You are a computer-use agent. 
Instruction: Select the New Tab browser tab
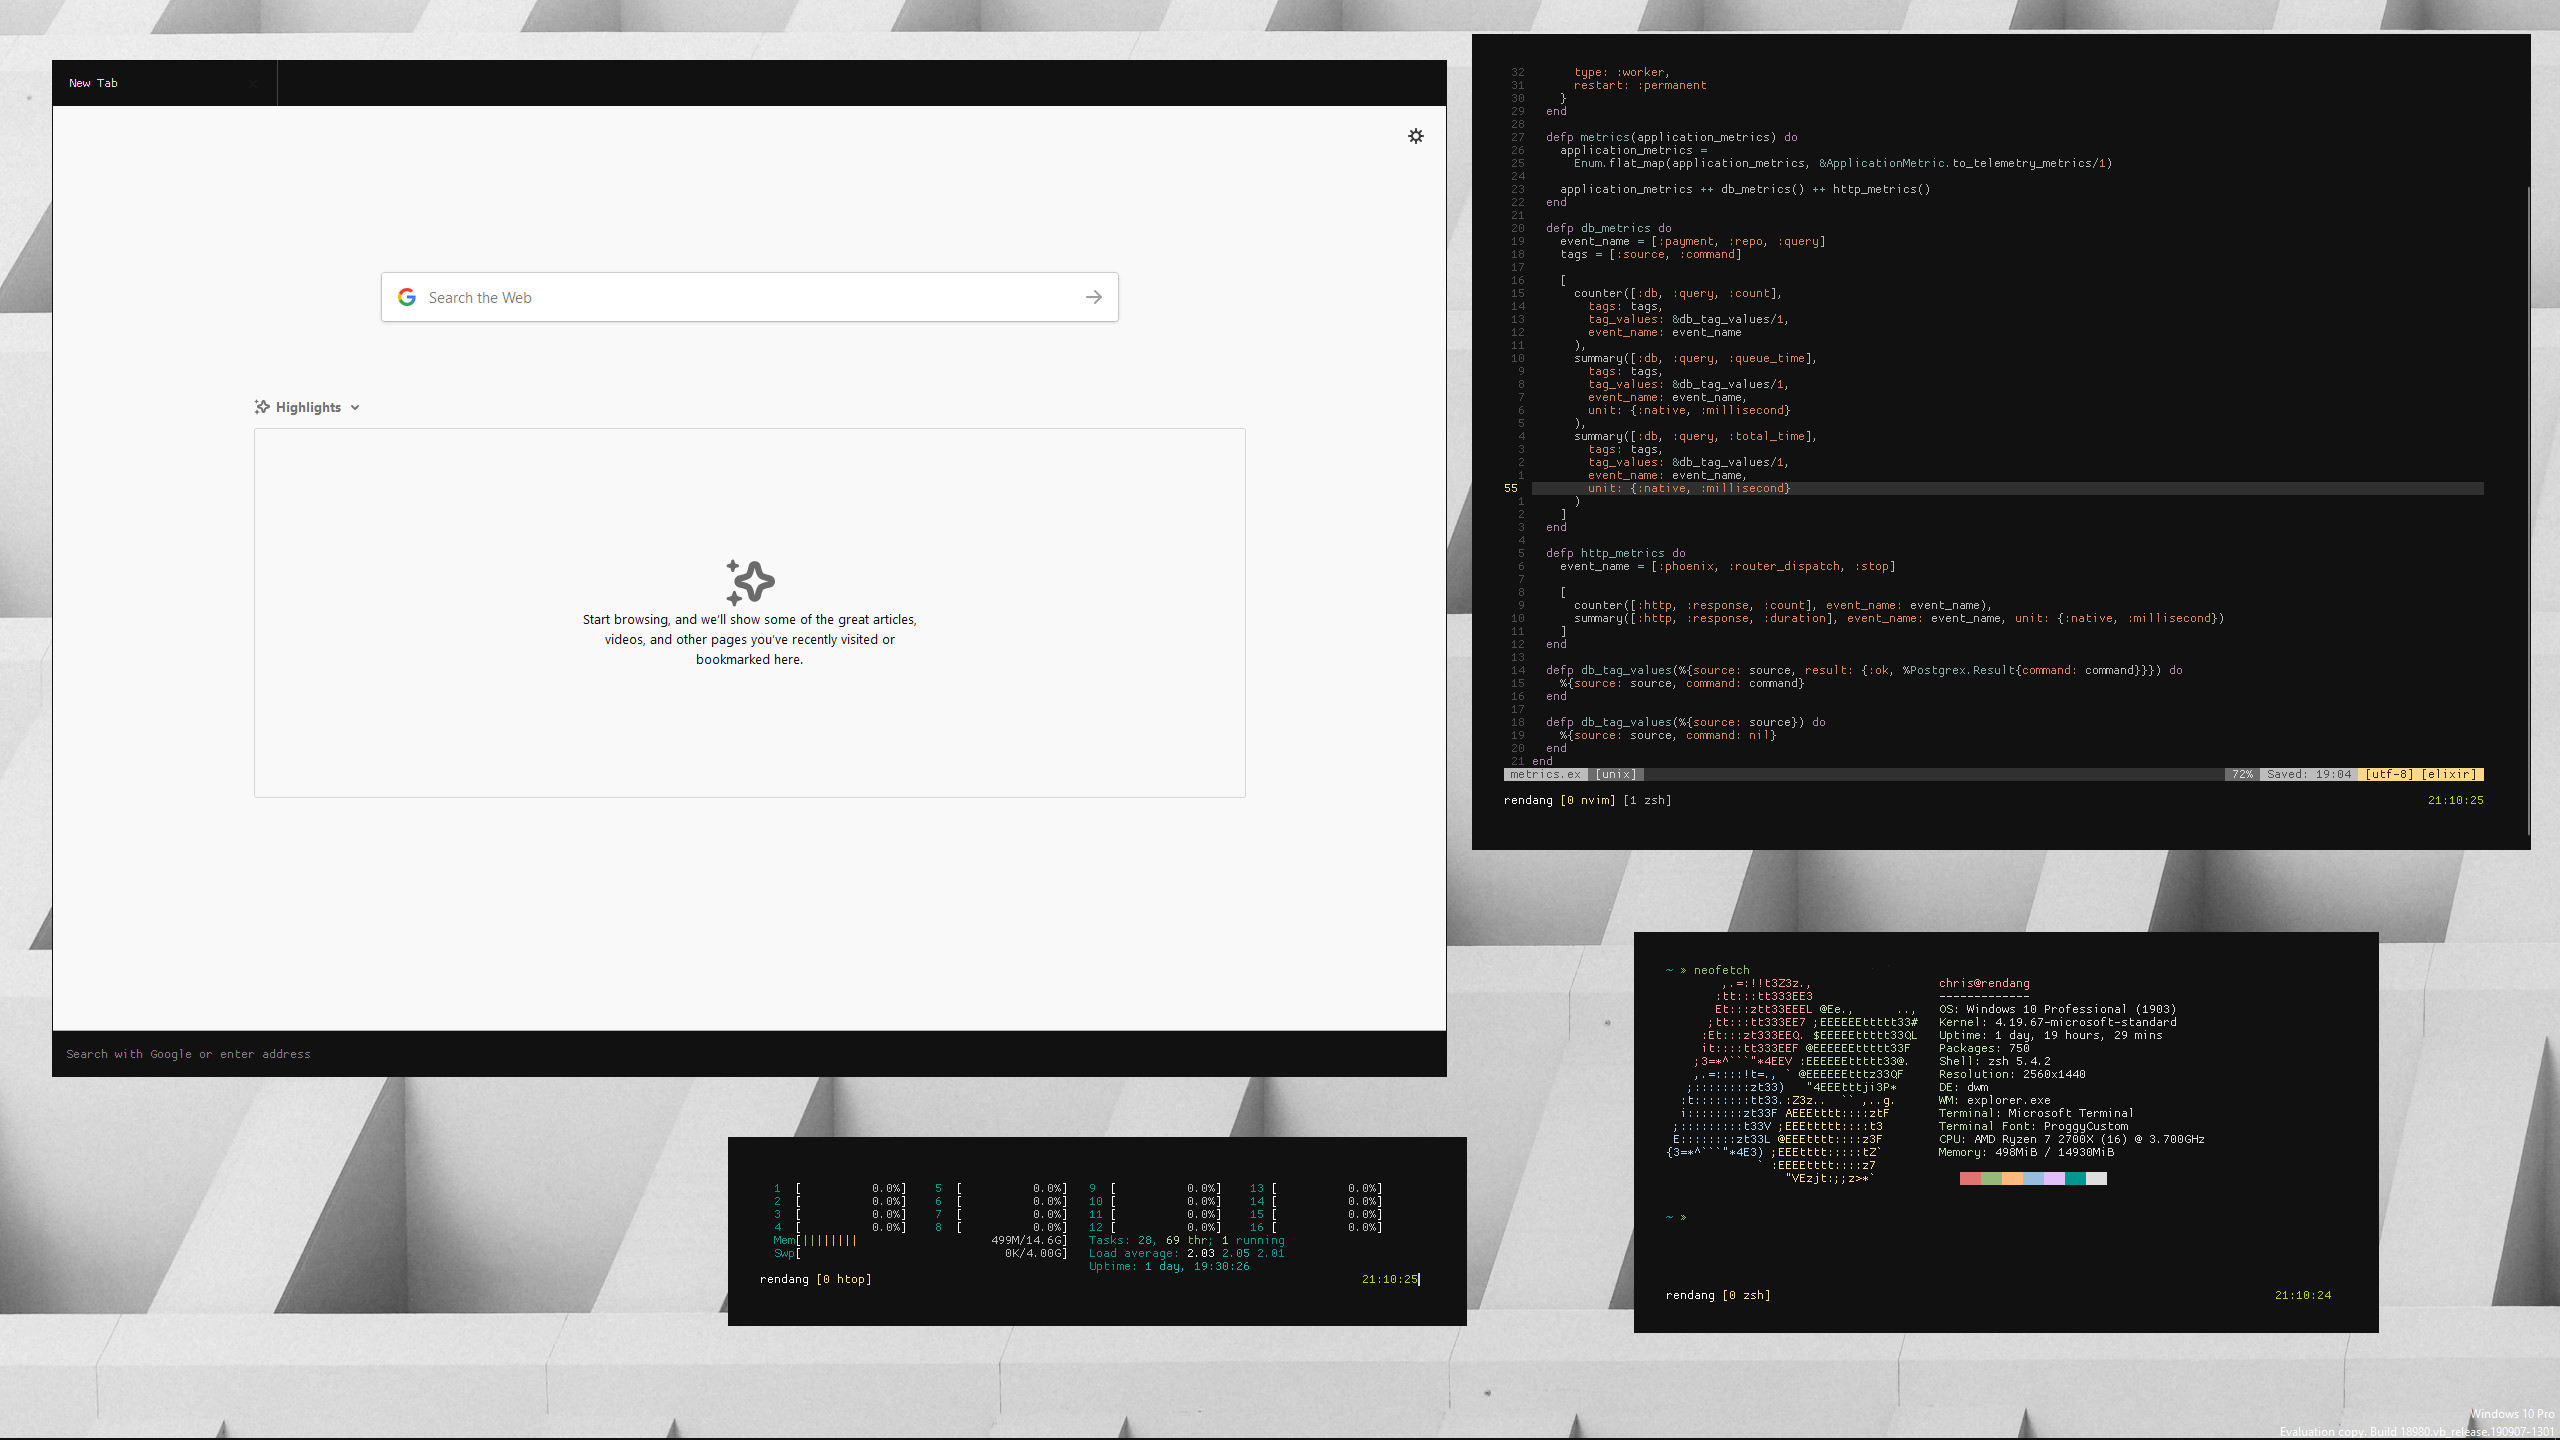point(93,83)
